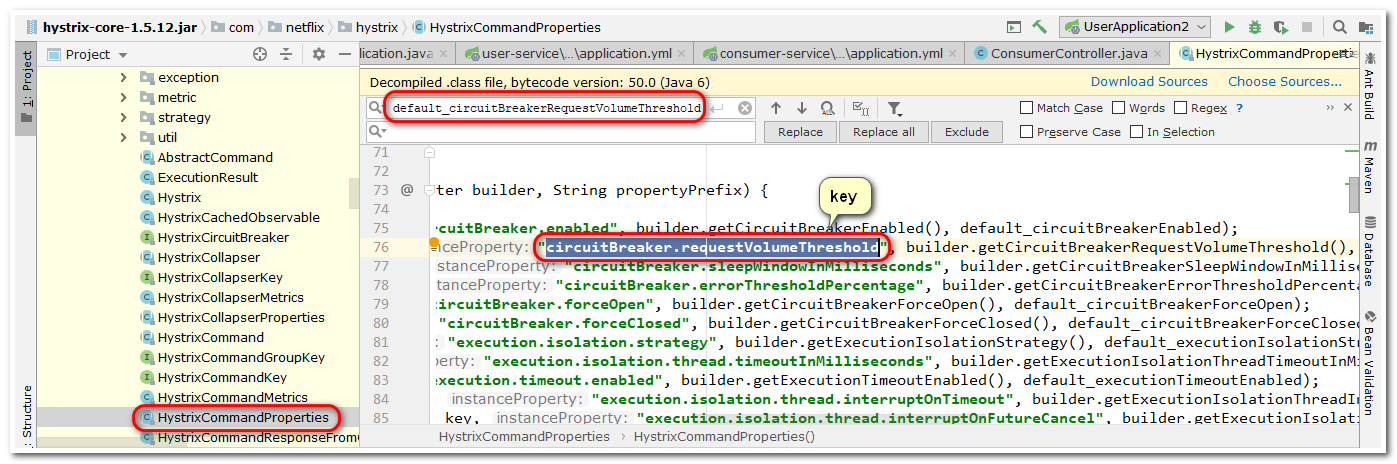Click into the replace text field

click(561, 131)
